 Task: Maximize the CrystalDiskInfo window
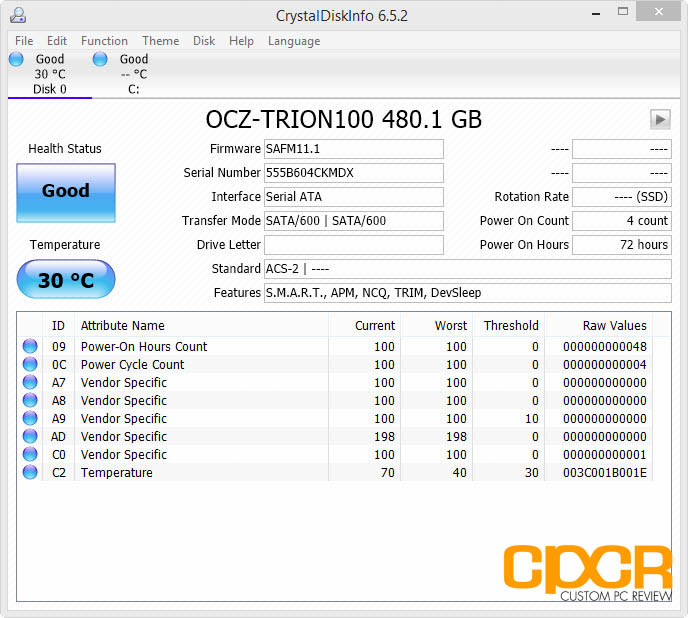623,12
